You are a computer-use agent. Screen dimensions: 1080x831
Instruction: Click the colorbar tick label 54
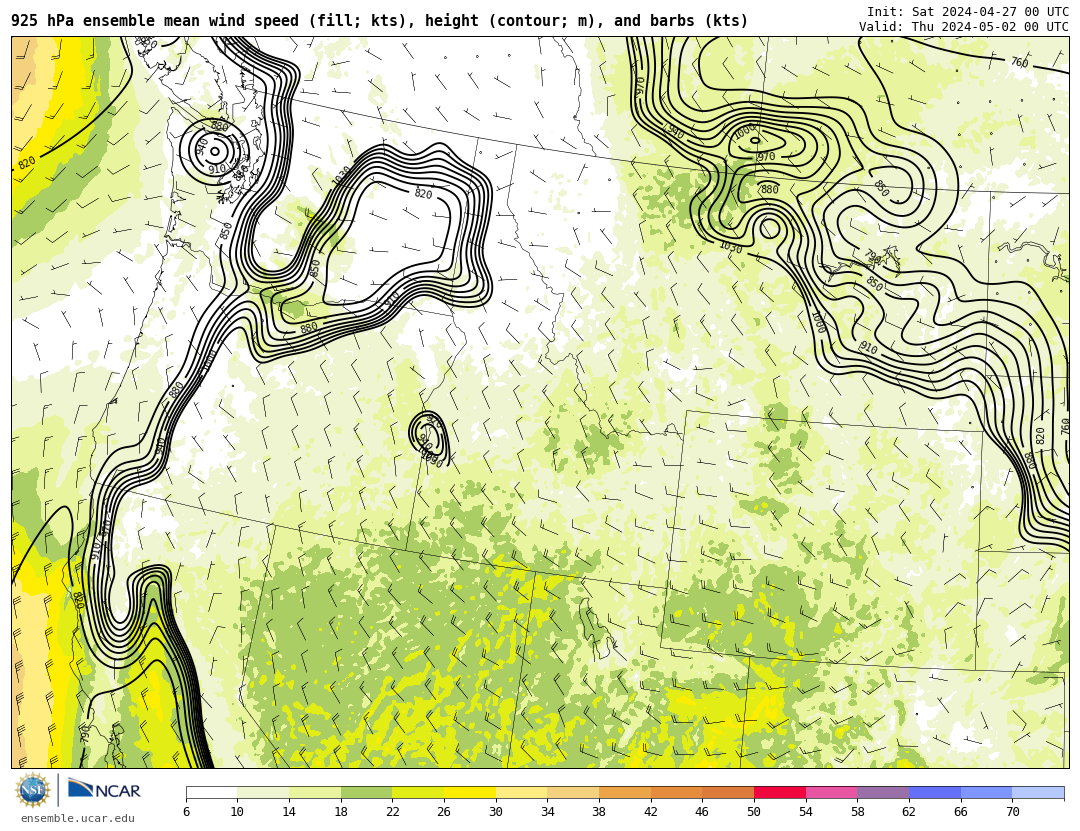[805, 812]
